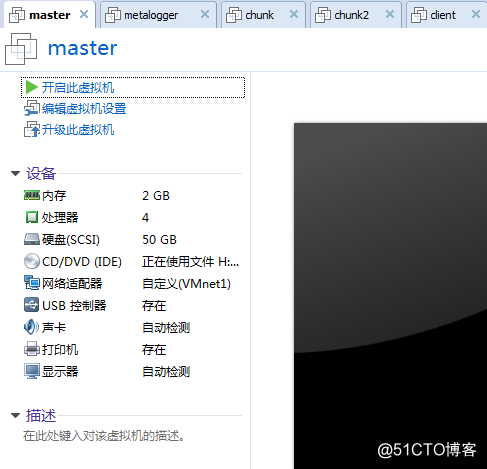Click 自动检测 value for 显示器
Image resolution: width=487 pixels, height=469 pixels.
coord(166,372)
